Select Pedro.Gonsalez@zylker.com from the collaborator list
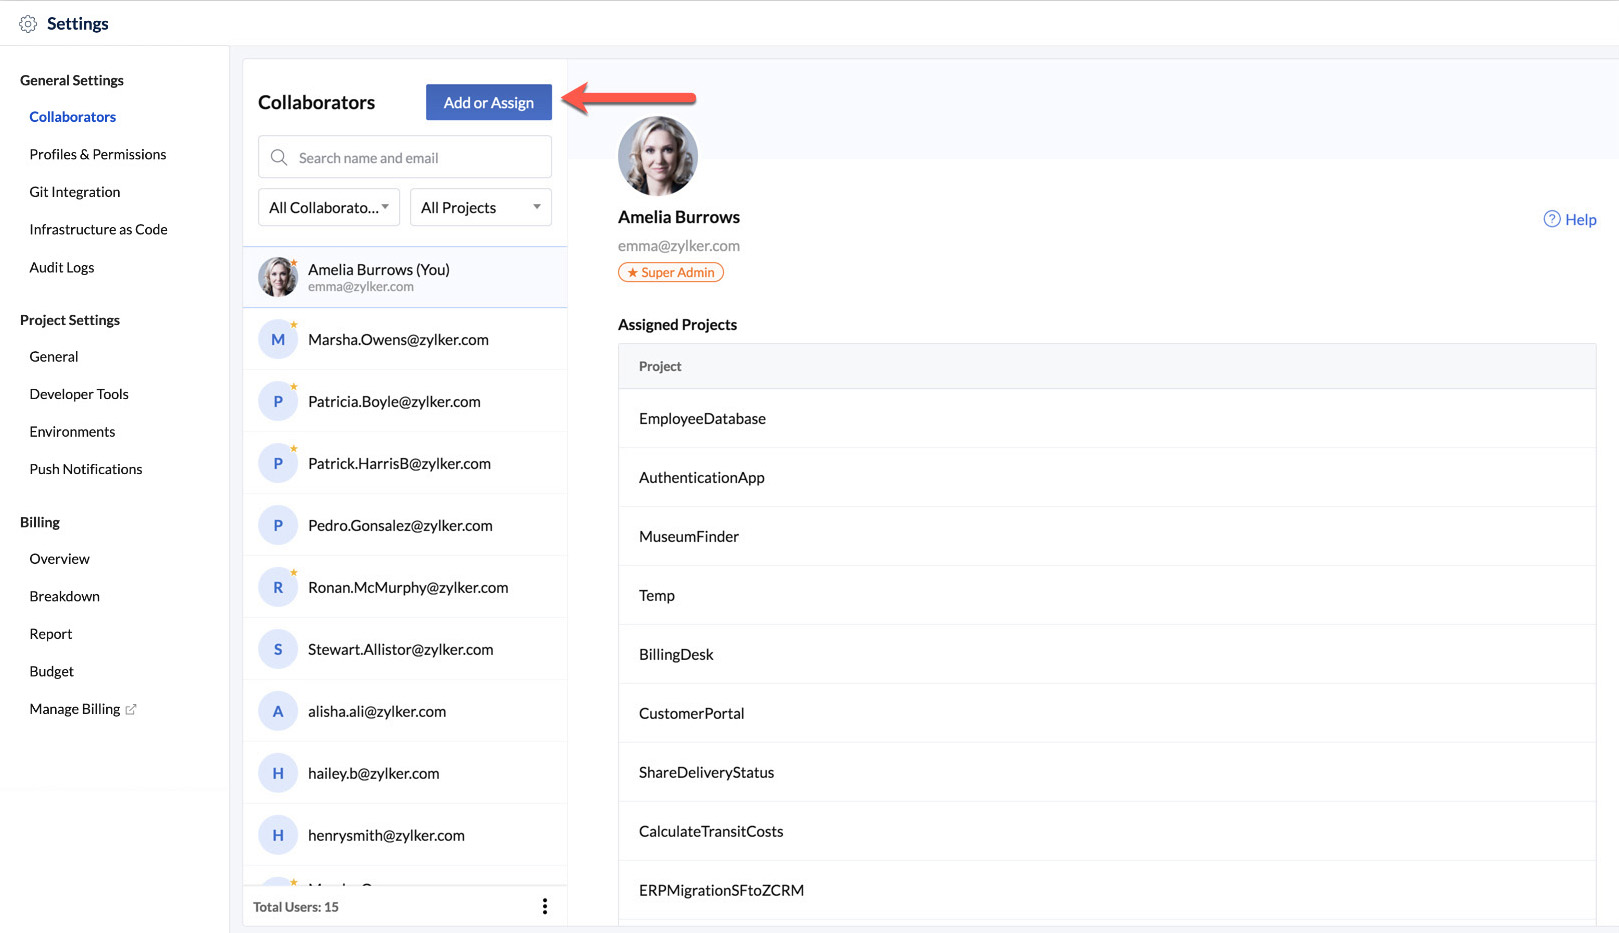Viewport: 1619px width, 933px height. (x=400, y=526)
